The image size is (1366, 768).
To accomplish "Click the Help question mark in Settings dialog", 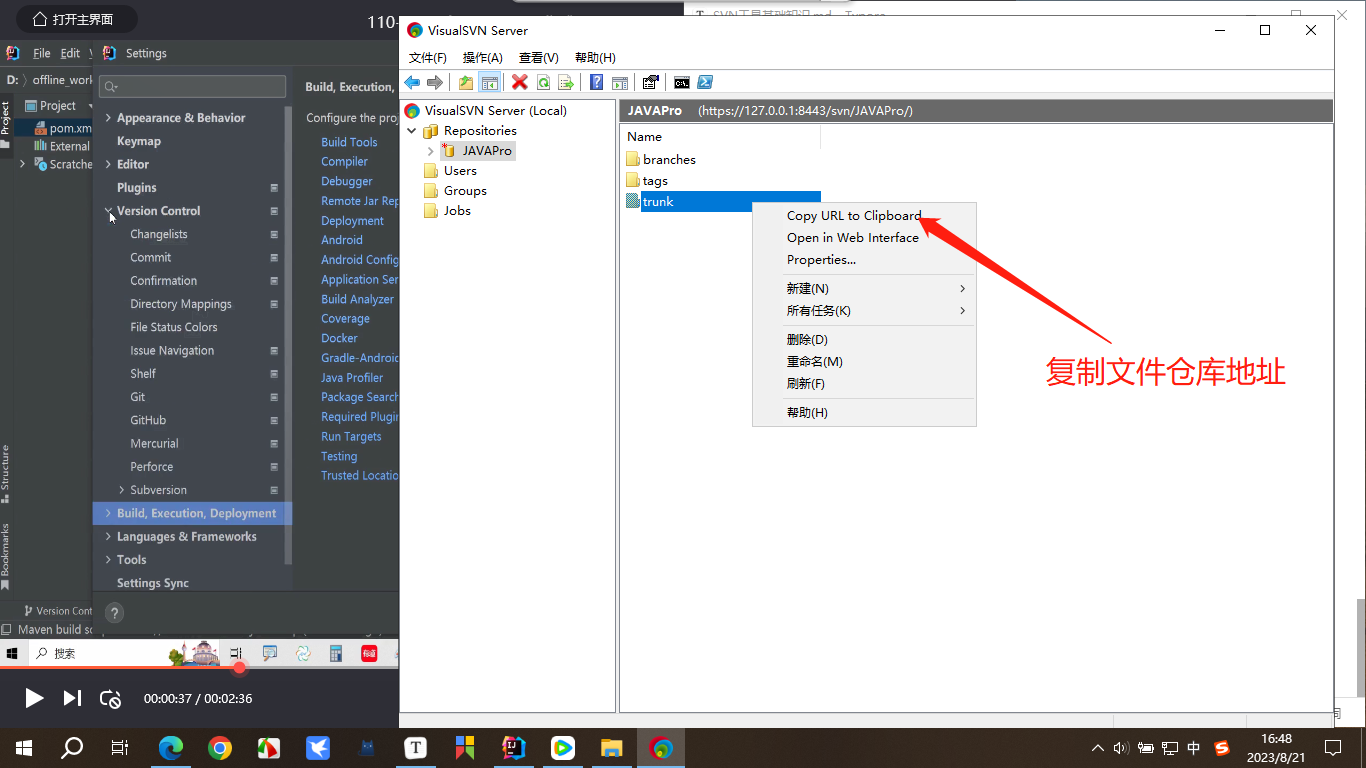I will (x=114, y=613).
